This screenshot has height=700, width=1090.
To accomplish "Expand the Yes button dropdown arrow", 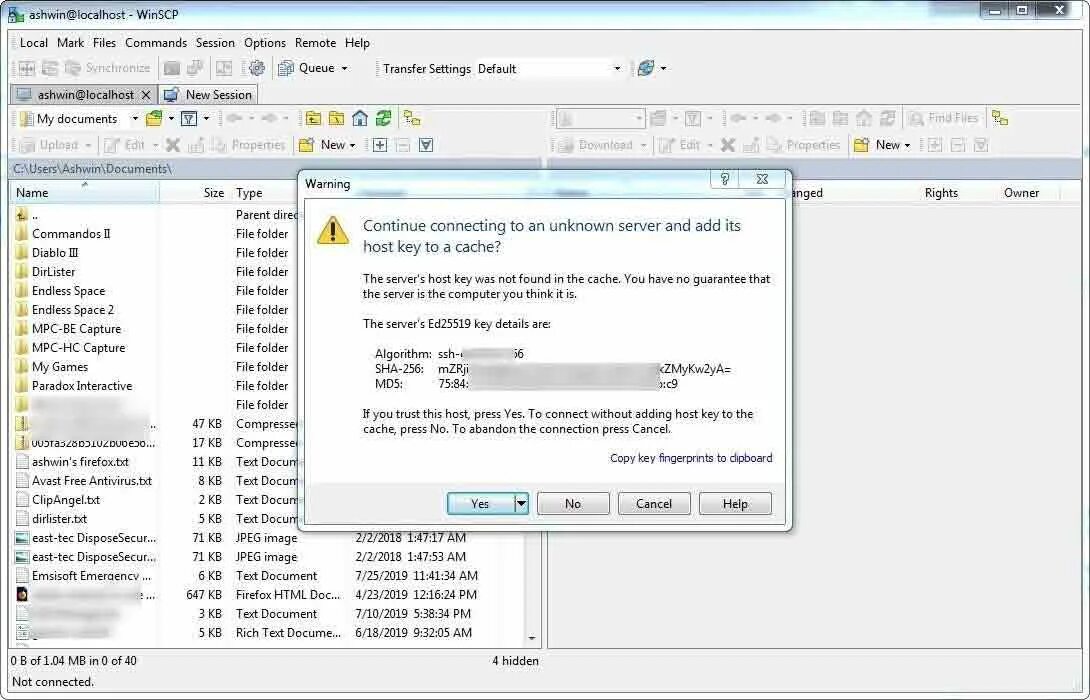I will tap(521, 503).
